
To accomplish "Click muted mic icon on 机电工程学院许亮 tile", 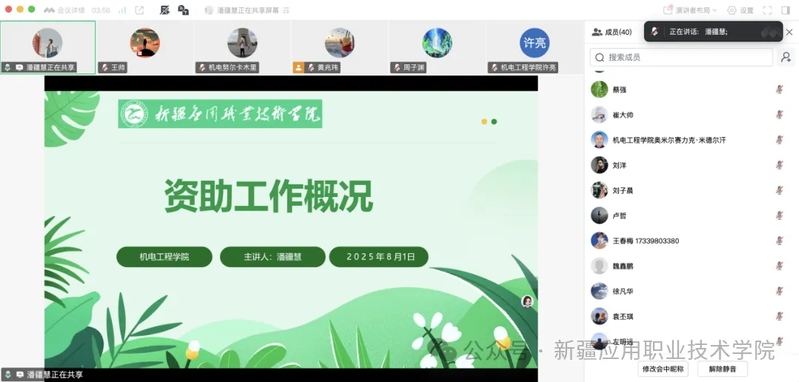I will pyautogui.click(x=494, y=67).
